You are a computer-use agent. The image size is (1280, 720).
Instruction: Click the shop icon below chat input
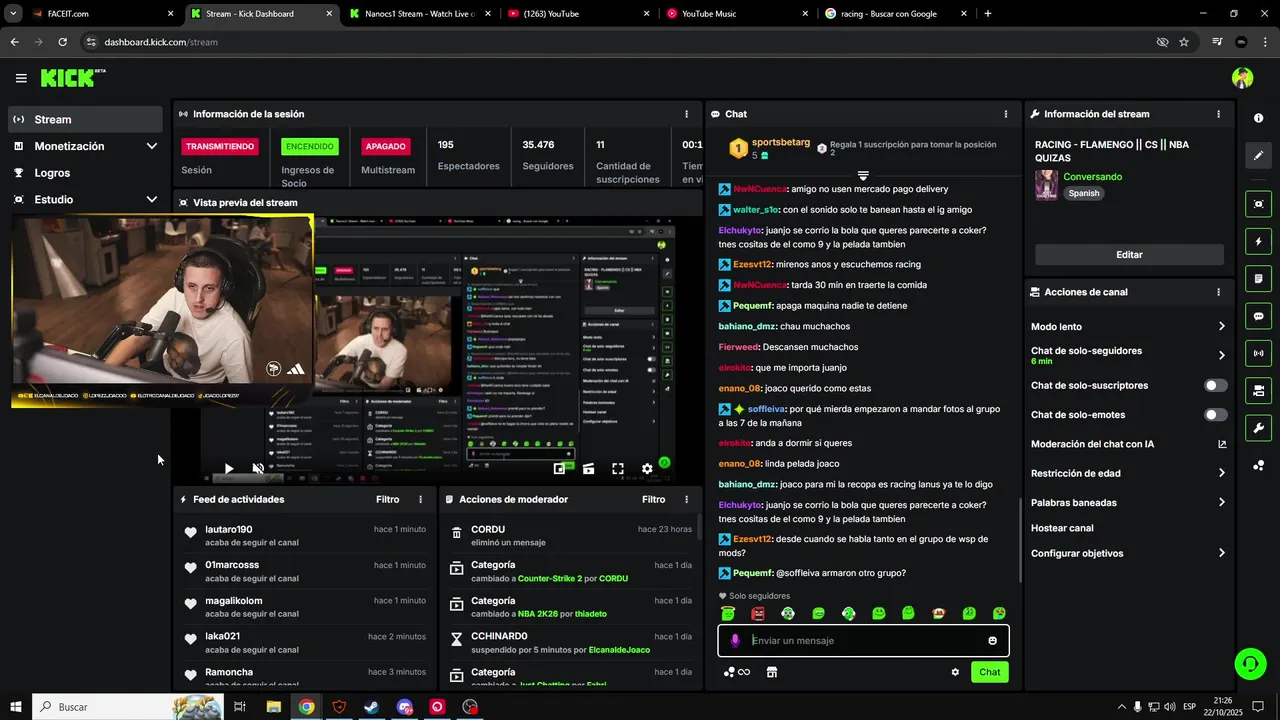pos(772,672)
